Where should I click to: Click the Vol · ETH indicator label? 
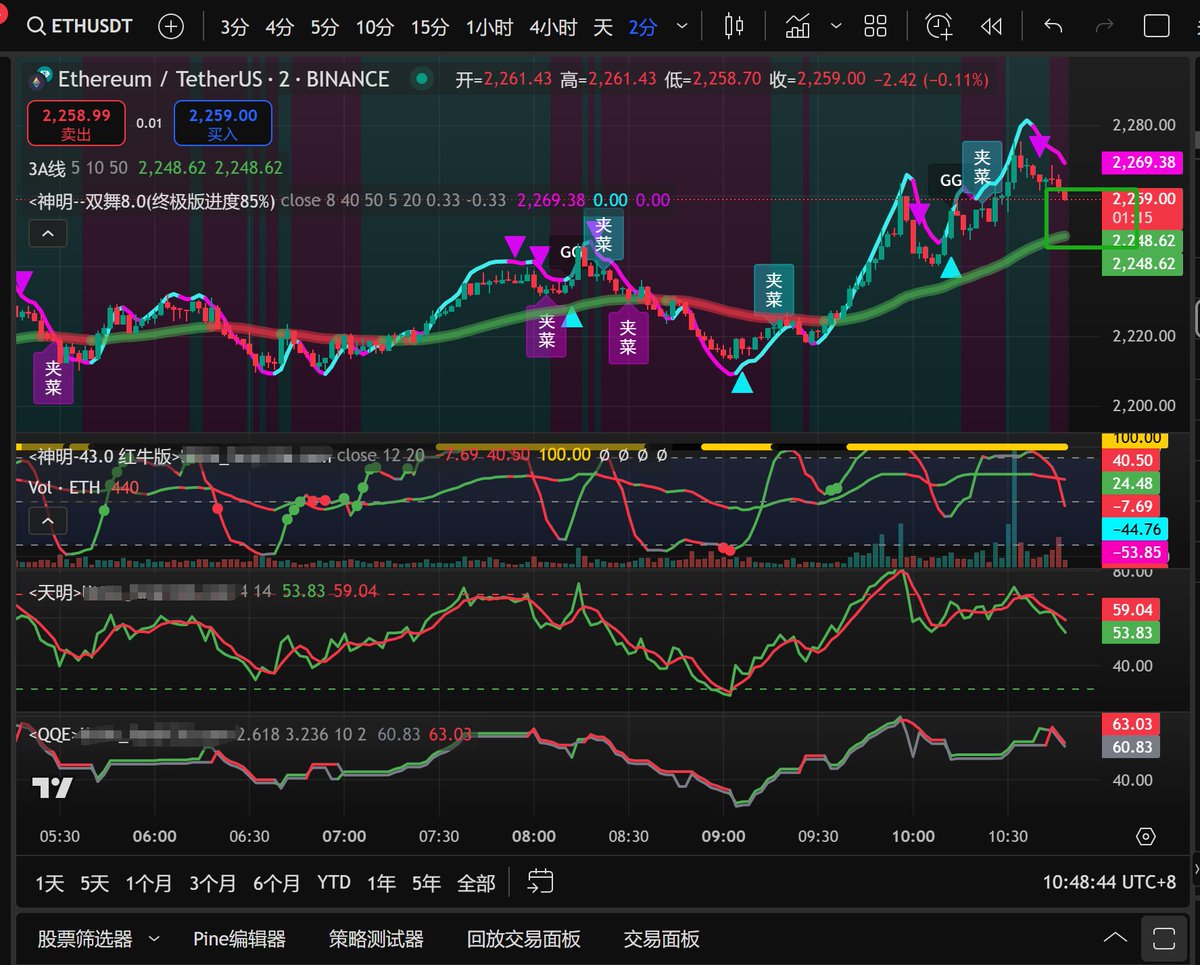pyautogui.click(x=64, y=488)
